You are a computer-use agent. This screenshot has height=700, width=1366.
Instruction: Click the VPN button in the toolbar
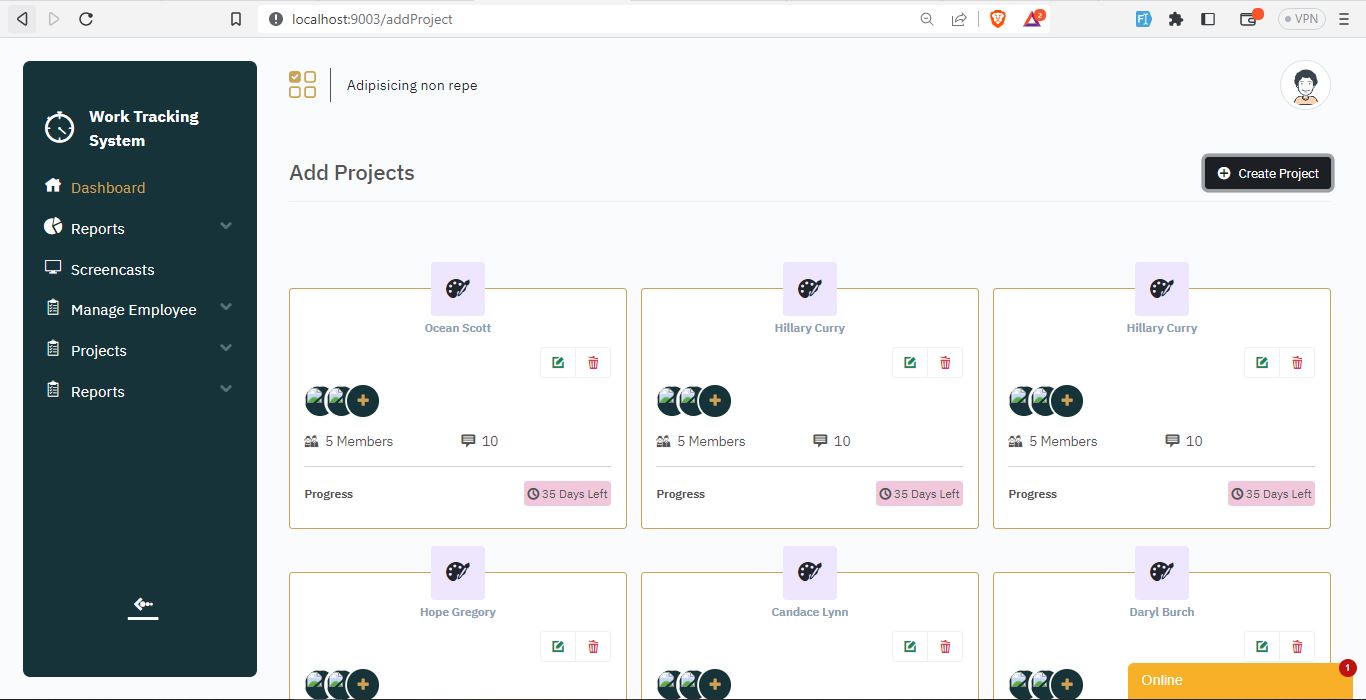coord(1301,19)
